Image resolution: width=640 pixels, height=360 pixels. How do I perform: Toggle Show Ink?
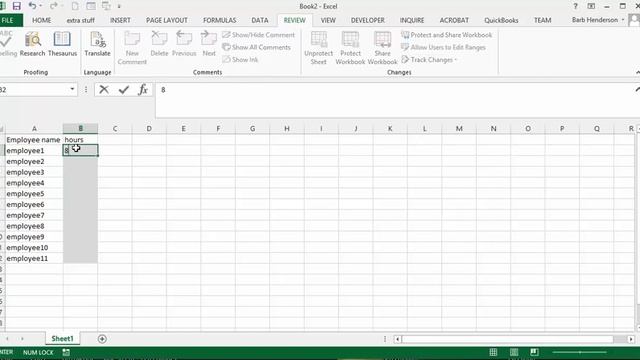[x=240, y=60]
